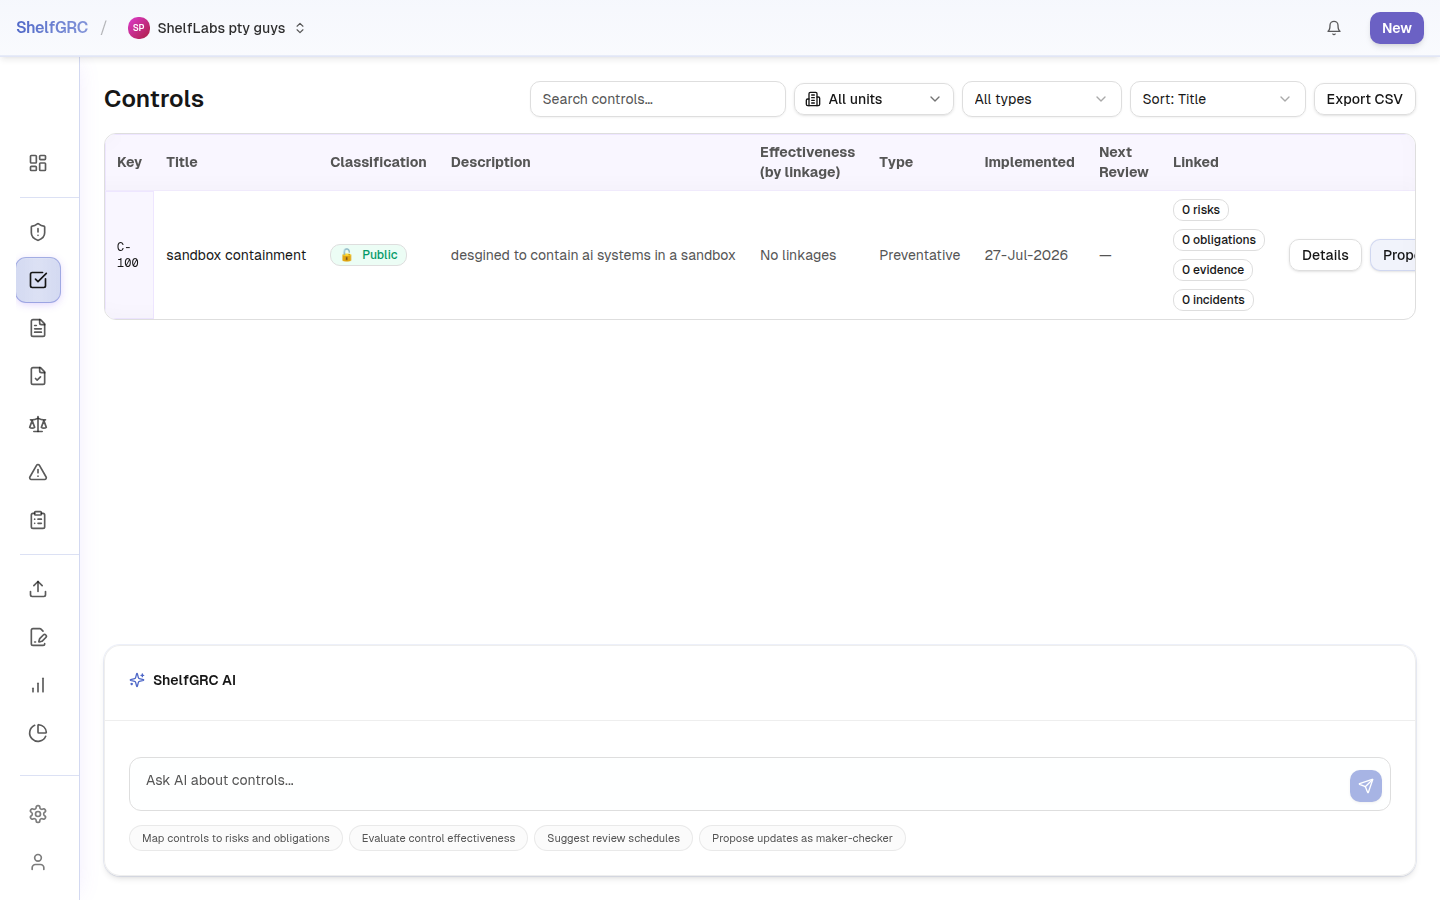1440x900 pixels.
Task: Click the Effectiveness (by linkage) header
Action: [x=807, y=162]
